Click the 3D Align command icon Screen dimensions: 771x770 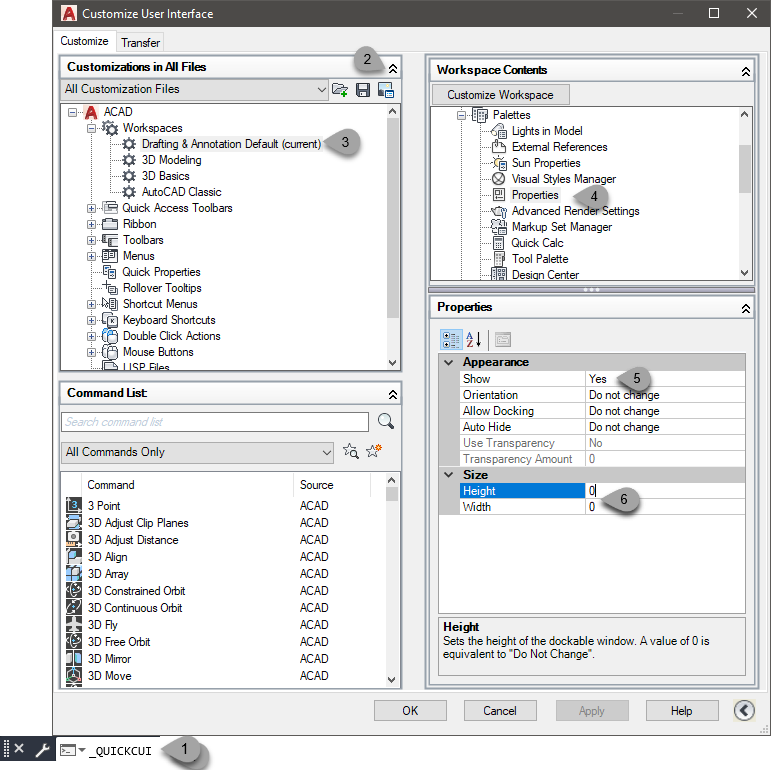74,556
